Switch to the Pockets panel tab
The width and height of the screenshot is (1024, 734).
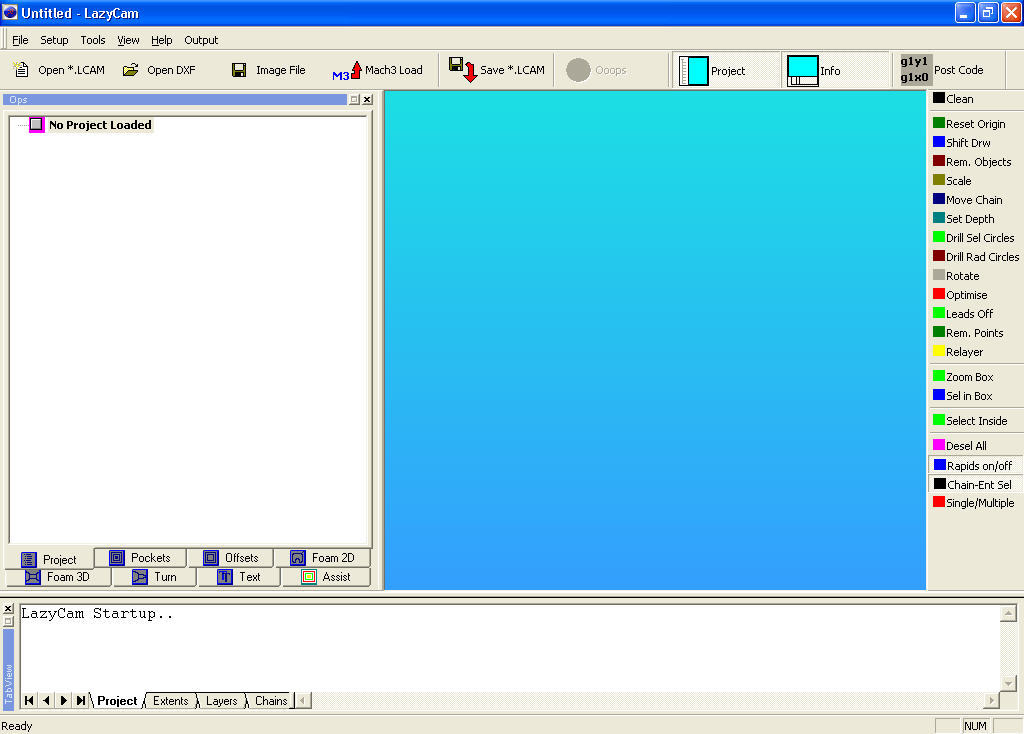click(x=140, y=558)
